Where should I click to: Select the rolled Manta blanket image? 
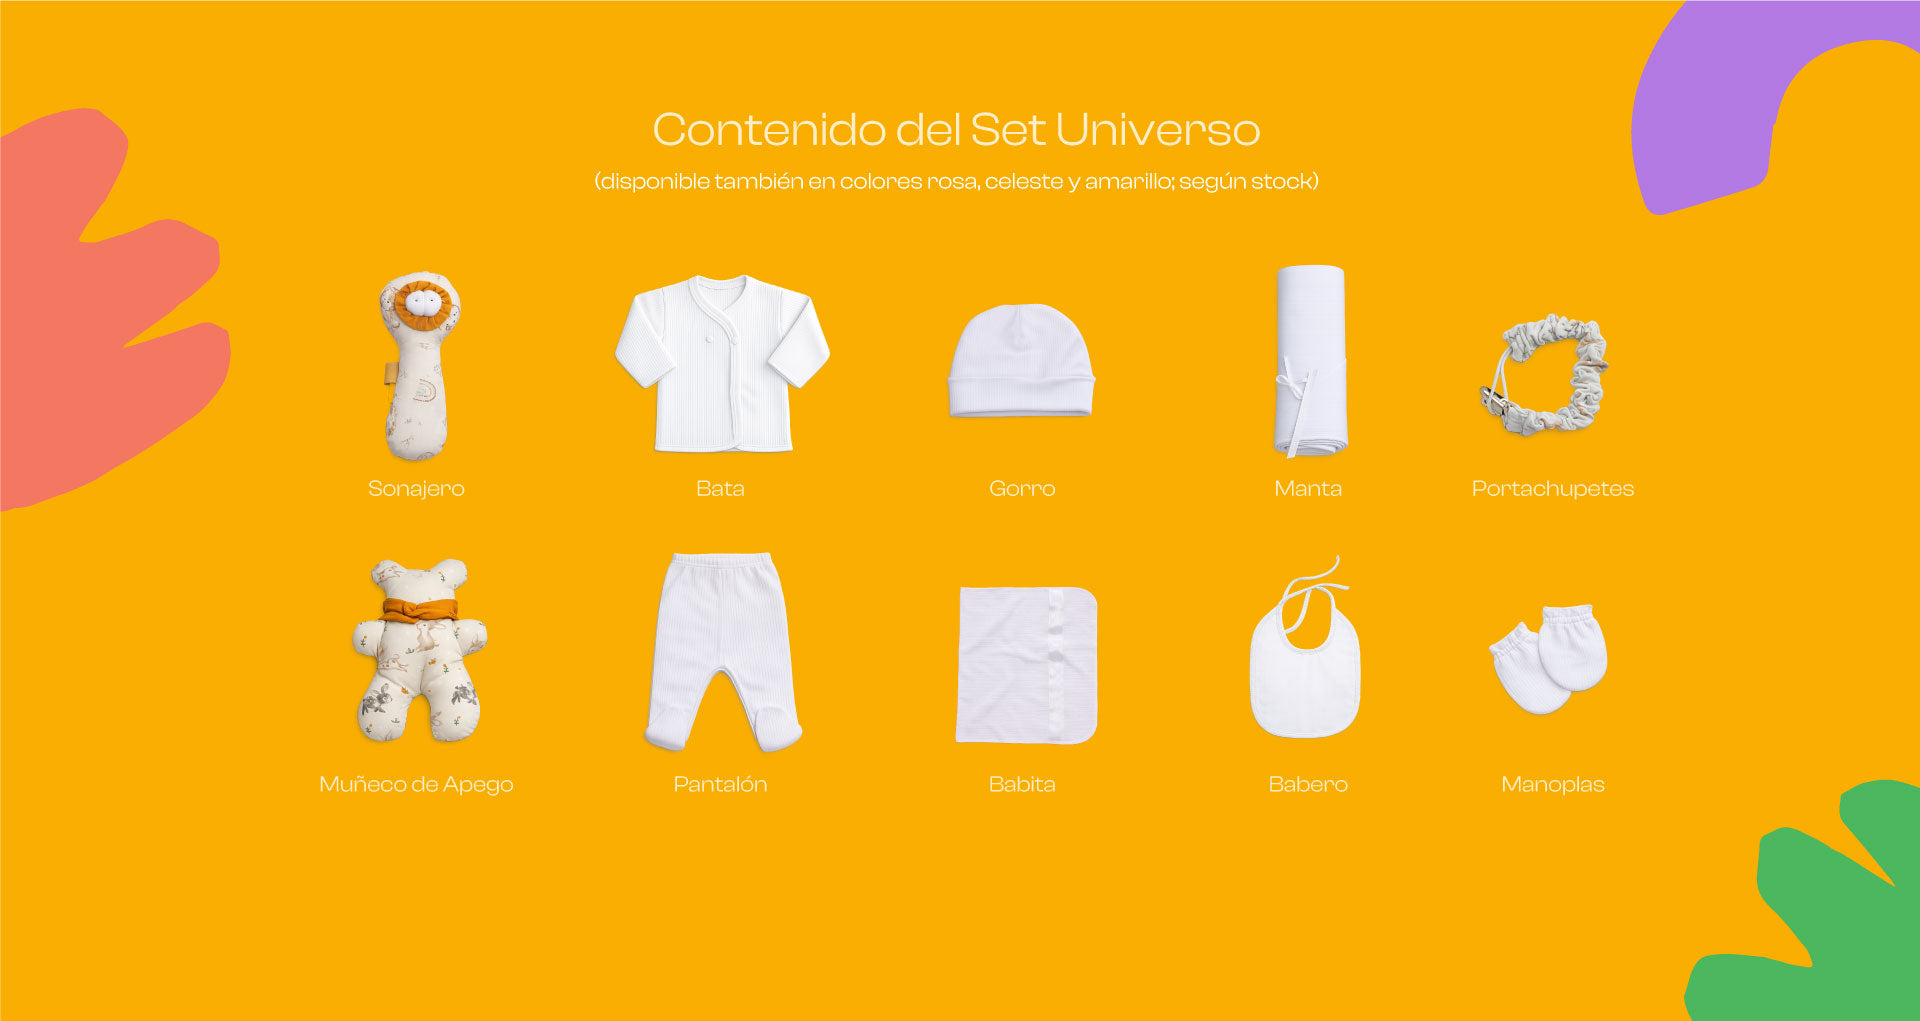pyautogui.click(x=1309, y=361)
